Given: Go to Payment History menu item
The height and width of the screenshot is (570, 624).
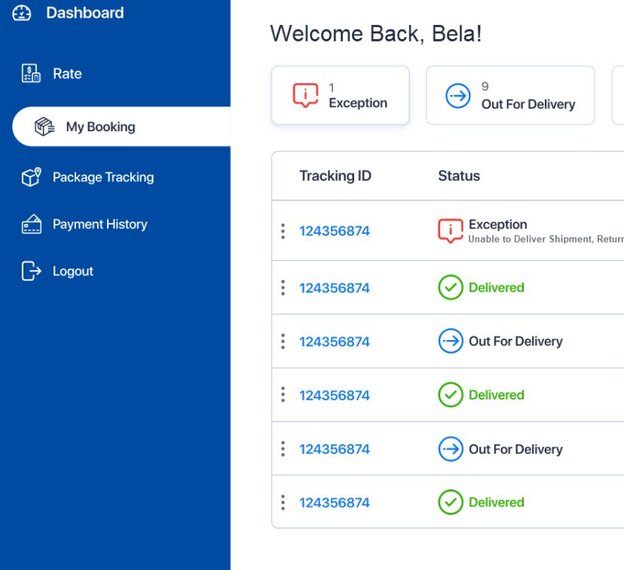Looking at the screenshot, I should click(99, 224).
